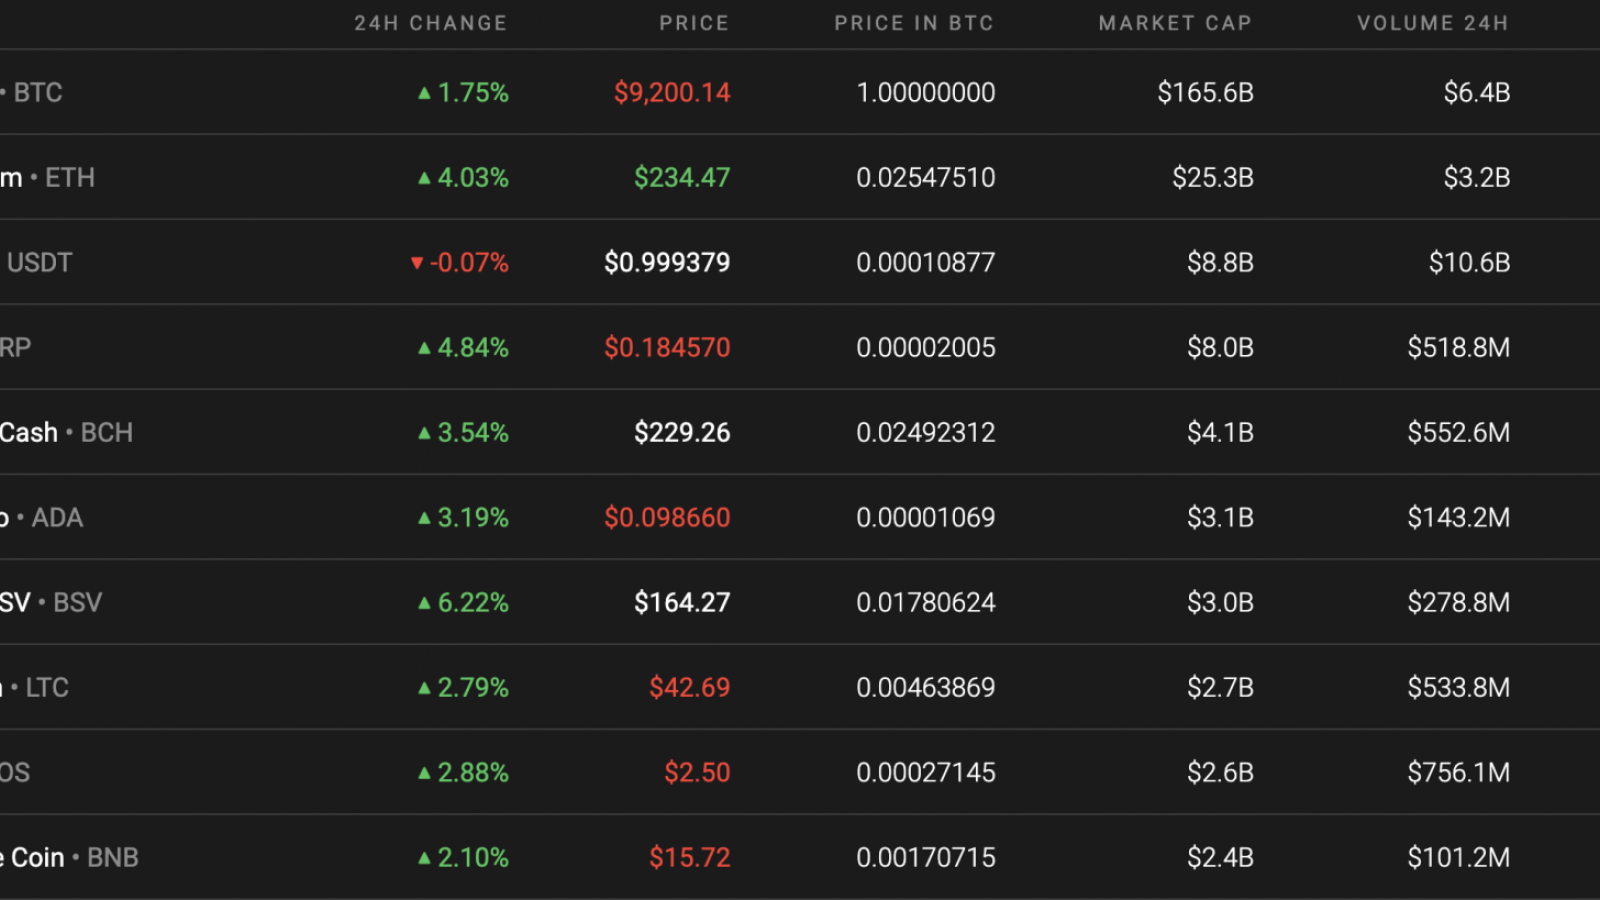
Task: Click the $4.1B market cap
Action: tap(1220, 432)
